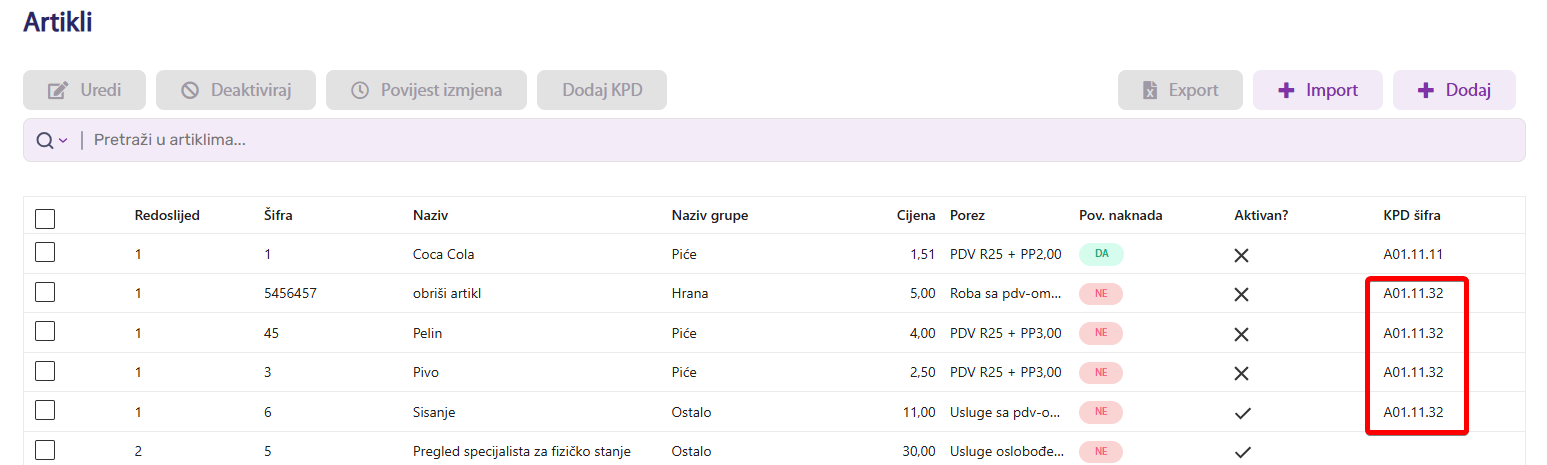
Task: Click the NE badge in Pivo row
Action: [x=1101, y=372]
